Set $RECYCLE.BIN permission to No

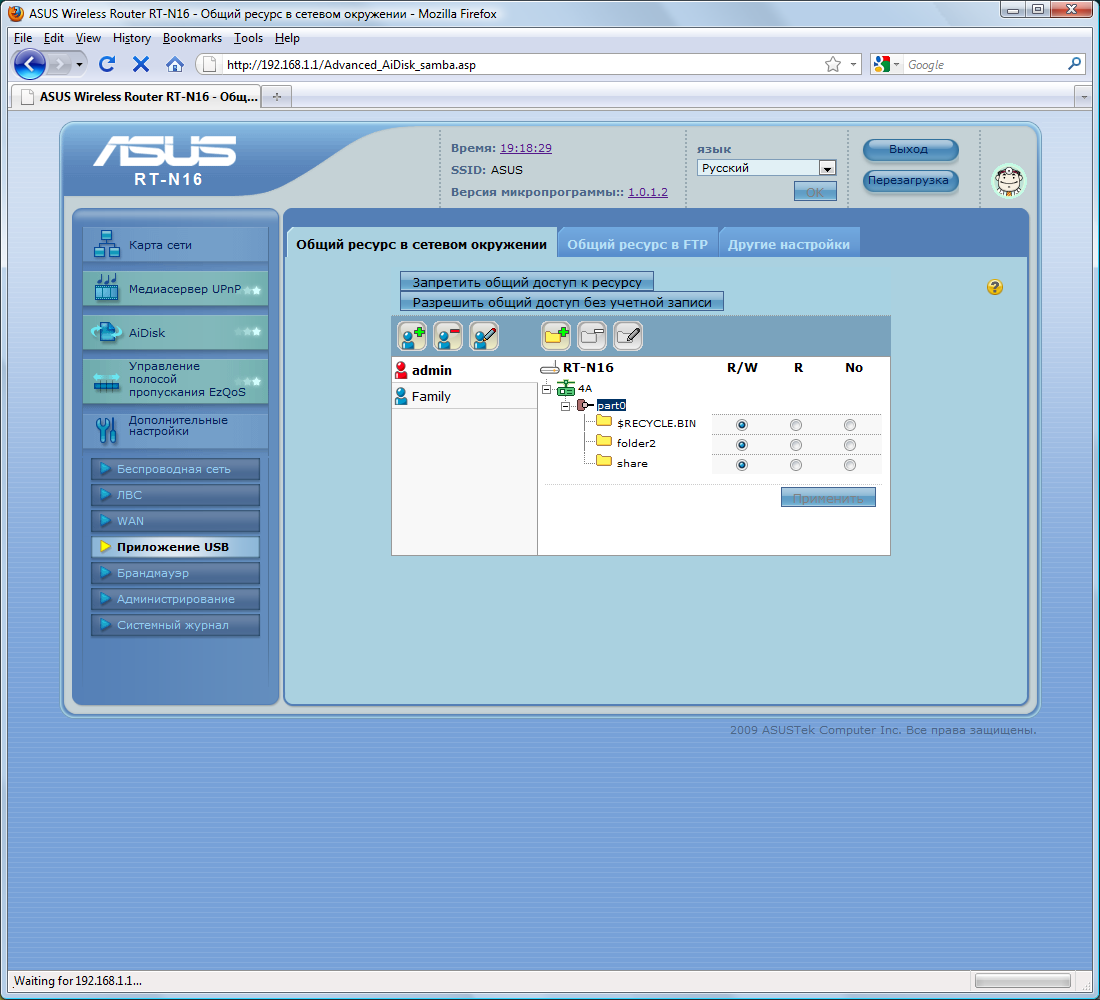(850, 425)
